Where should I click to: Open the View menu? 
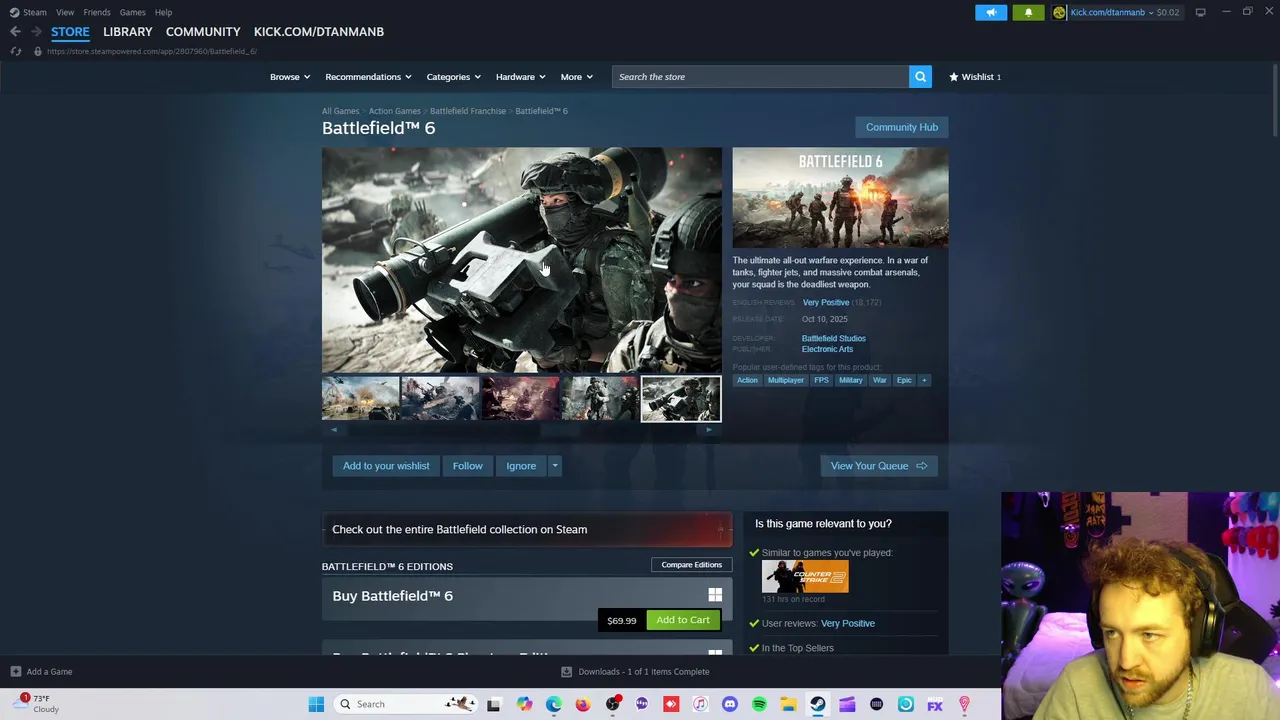coord(65,12)
